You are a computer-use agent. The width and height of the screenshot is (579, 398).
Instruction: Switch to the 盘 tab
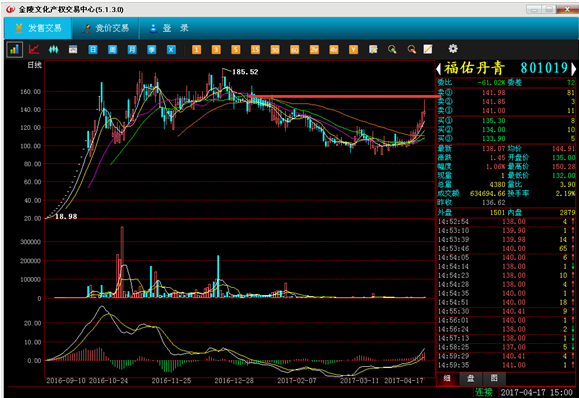point(470,378)
